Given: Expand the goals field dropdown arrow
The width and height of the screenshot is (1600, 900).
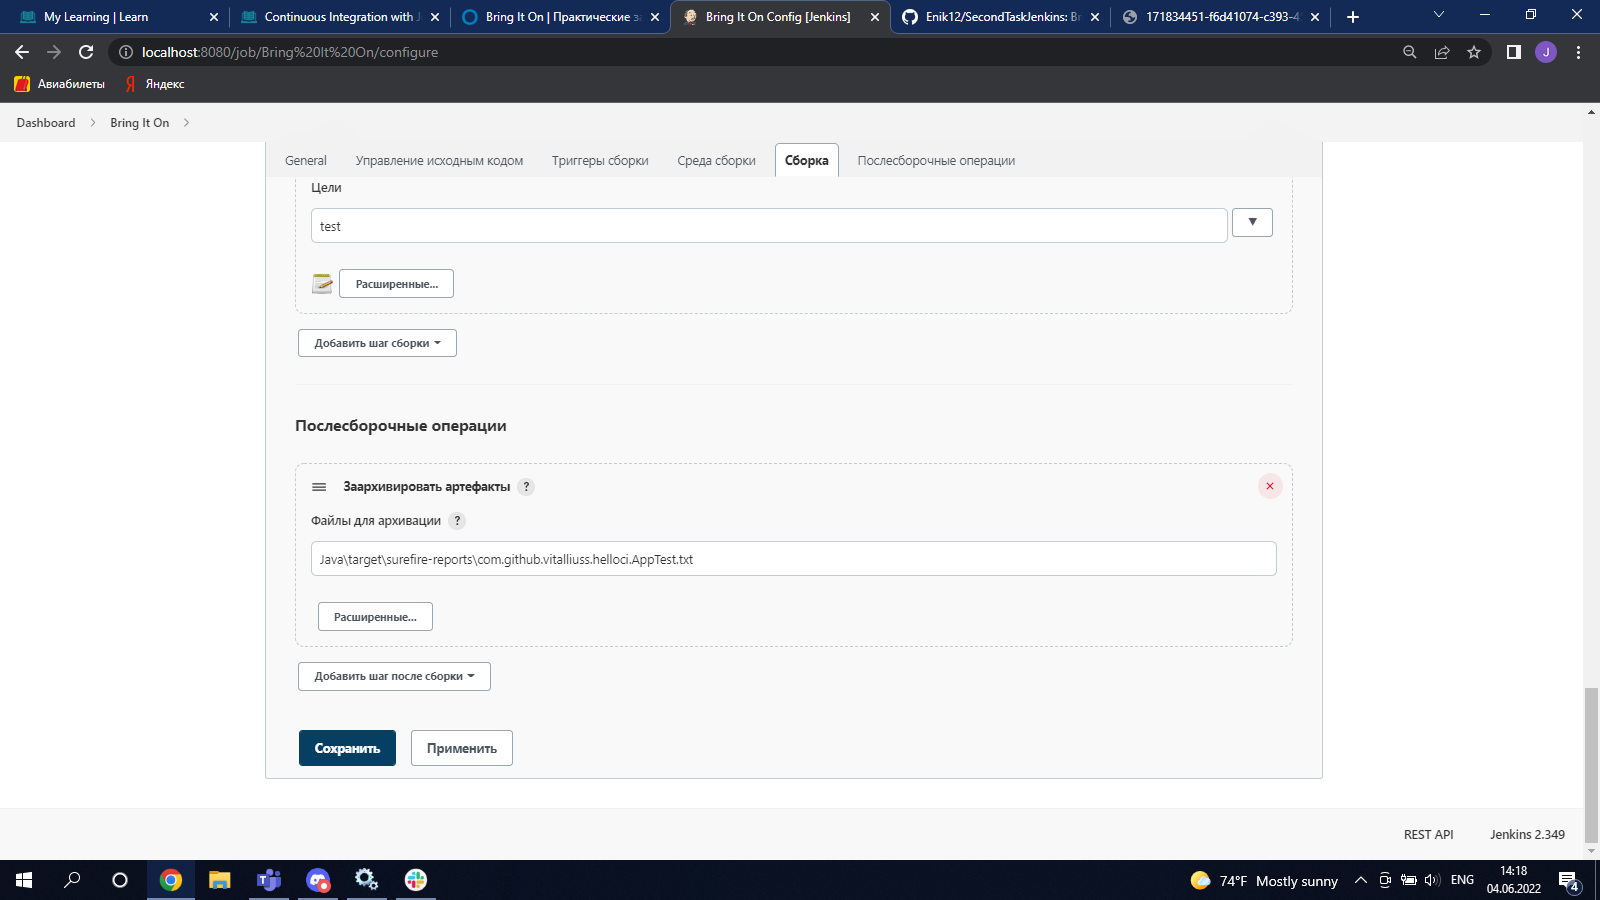Looking at the screenshot, I should click(1252, 222).
